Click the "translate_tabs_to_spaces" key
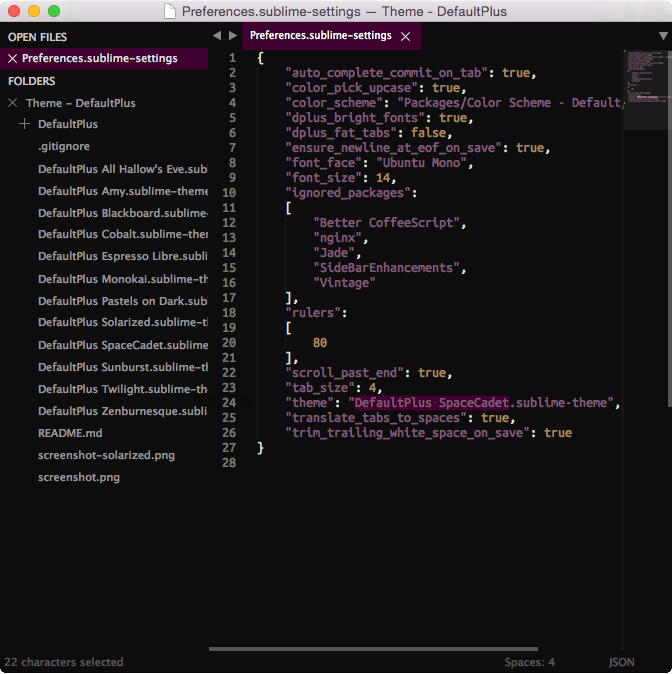Image resolution: width=672 pixels, height=674 pixels. tap(376, 418)
